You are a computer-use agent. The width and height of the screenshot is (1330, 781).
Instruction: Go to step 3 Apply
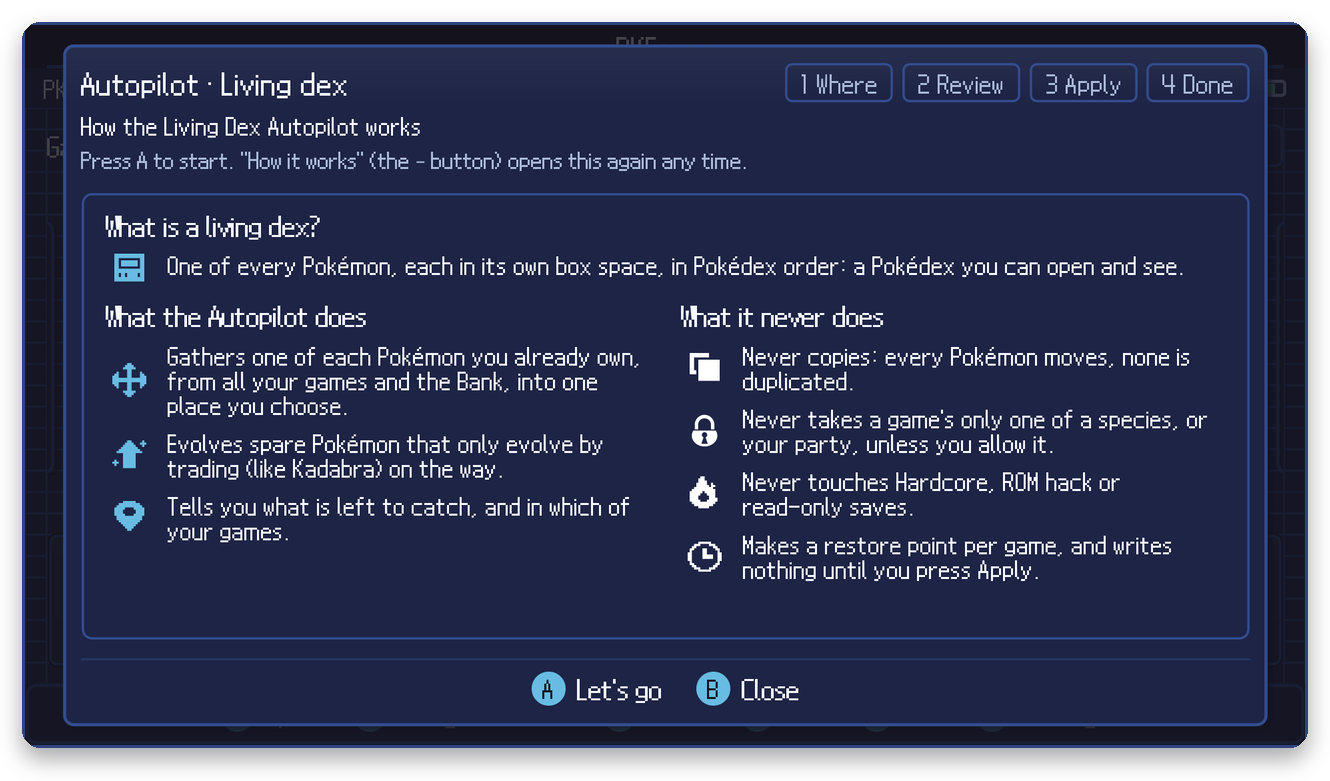pos(1083,84)
